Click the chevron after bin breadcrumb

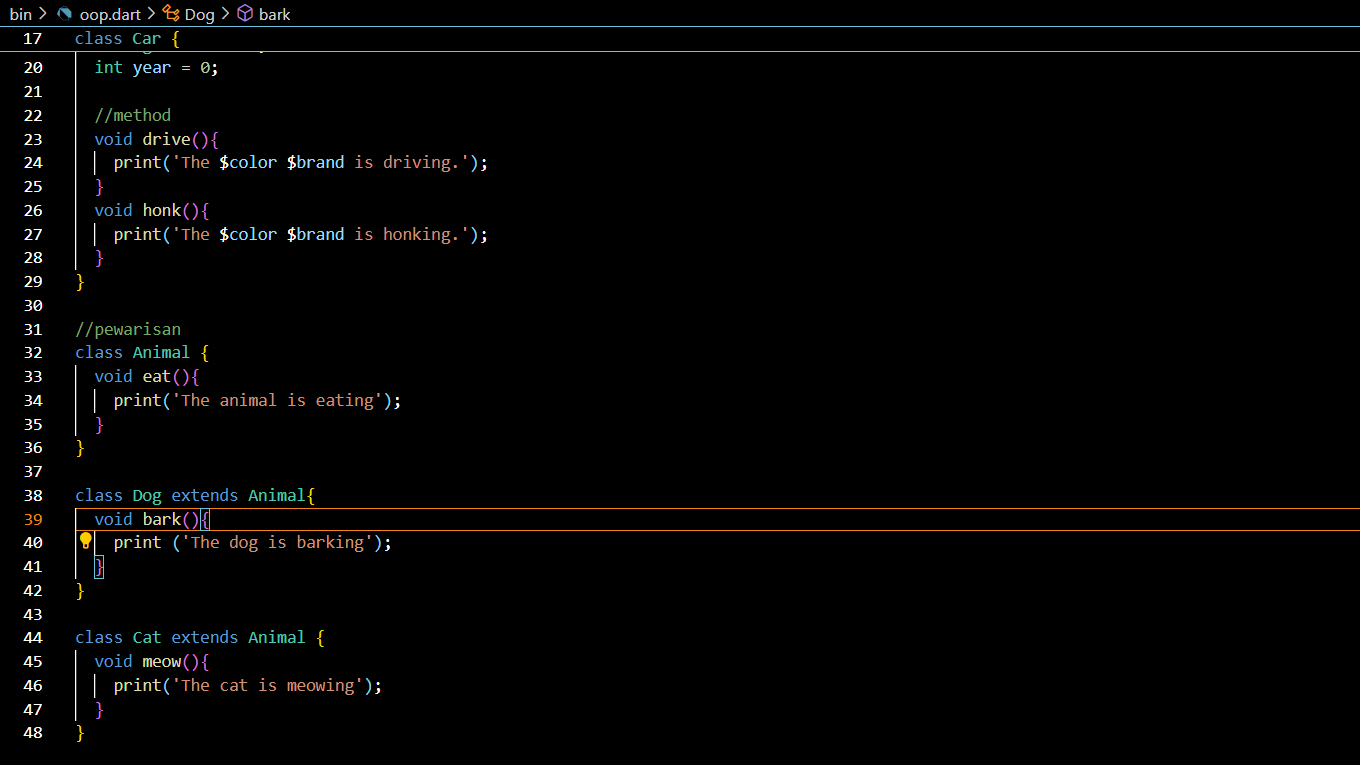[x=43, y=14]
